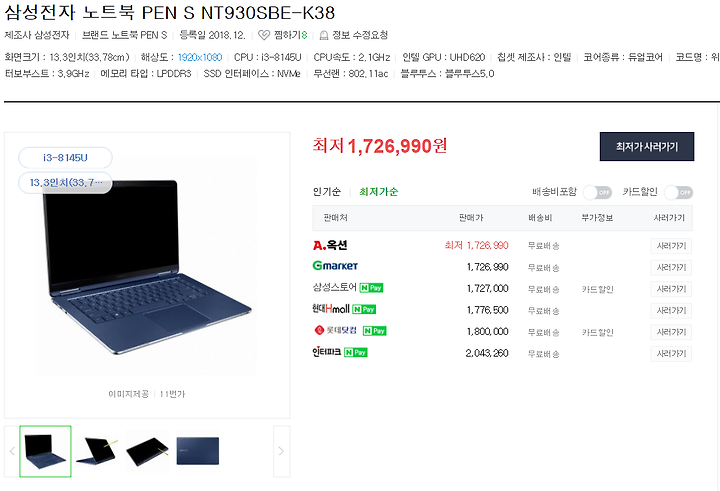720x491 pixels.
Task: Open the 1920x1080 resolution link
Action: pyautogui.click(x=200, y=57)
